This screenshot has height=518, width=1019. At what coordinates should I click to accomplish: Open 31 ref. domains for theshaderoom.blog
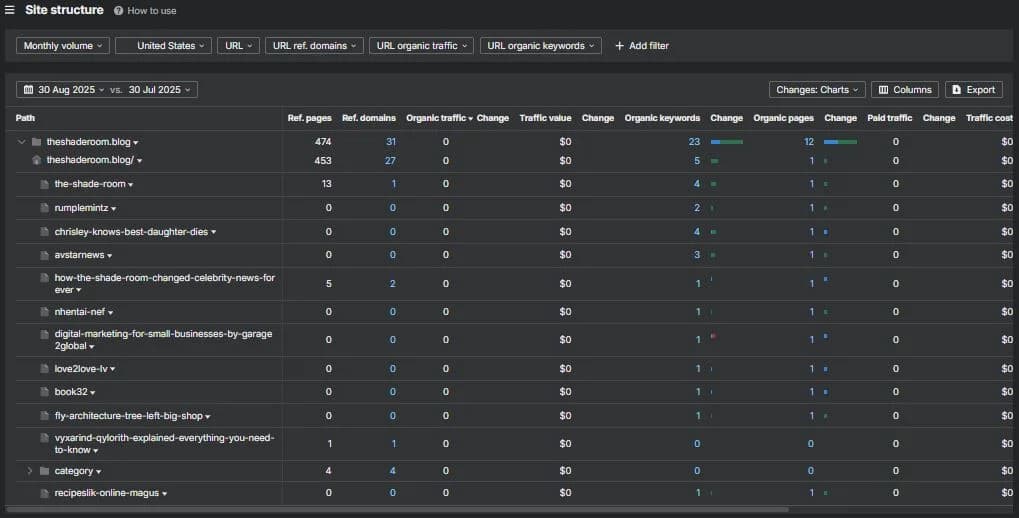[x=391, y=142]
